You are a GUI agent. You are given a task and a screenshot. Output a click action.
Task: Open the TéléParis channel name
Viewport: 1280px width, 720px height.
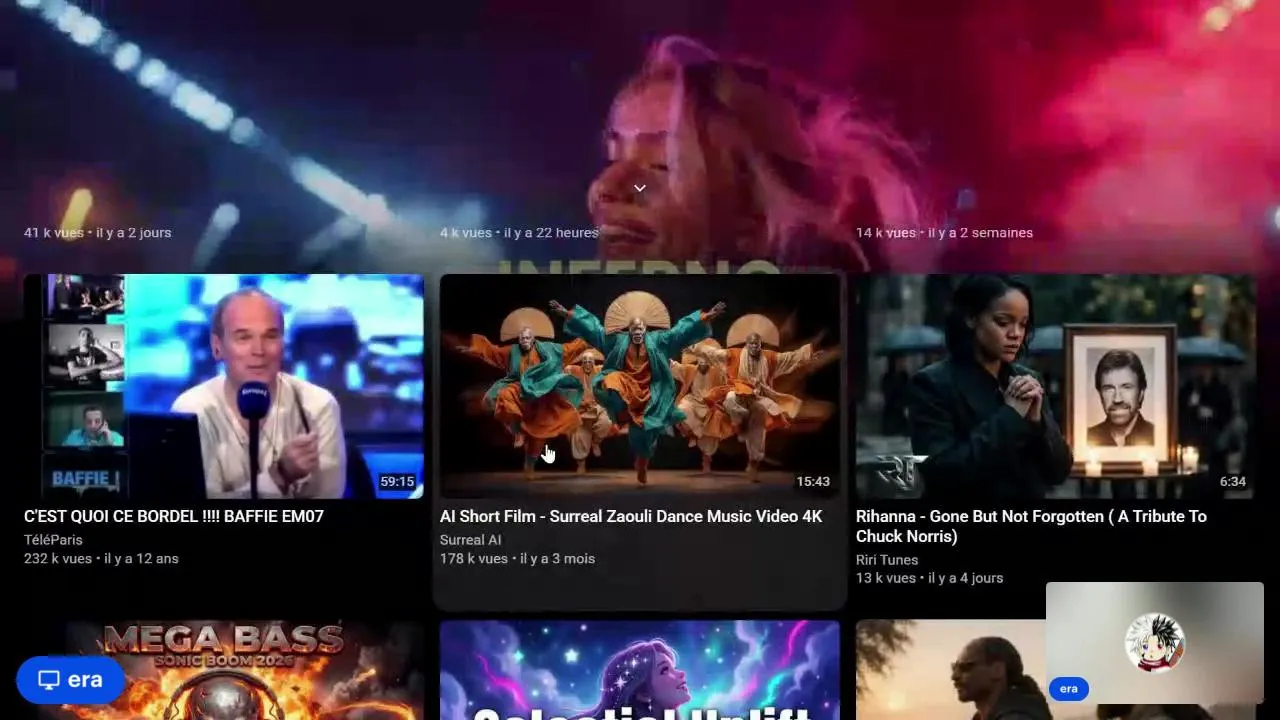click(53, 540)
